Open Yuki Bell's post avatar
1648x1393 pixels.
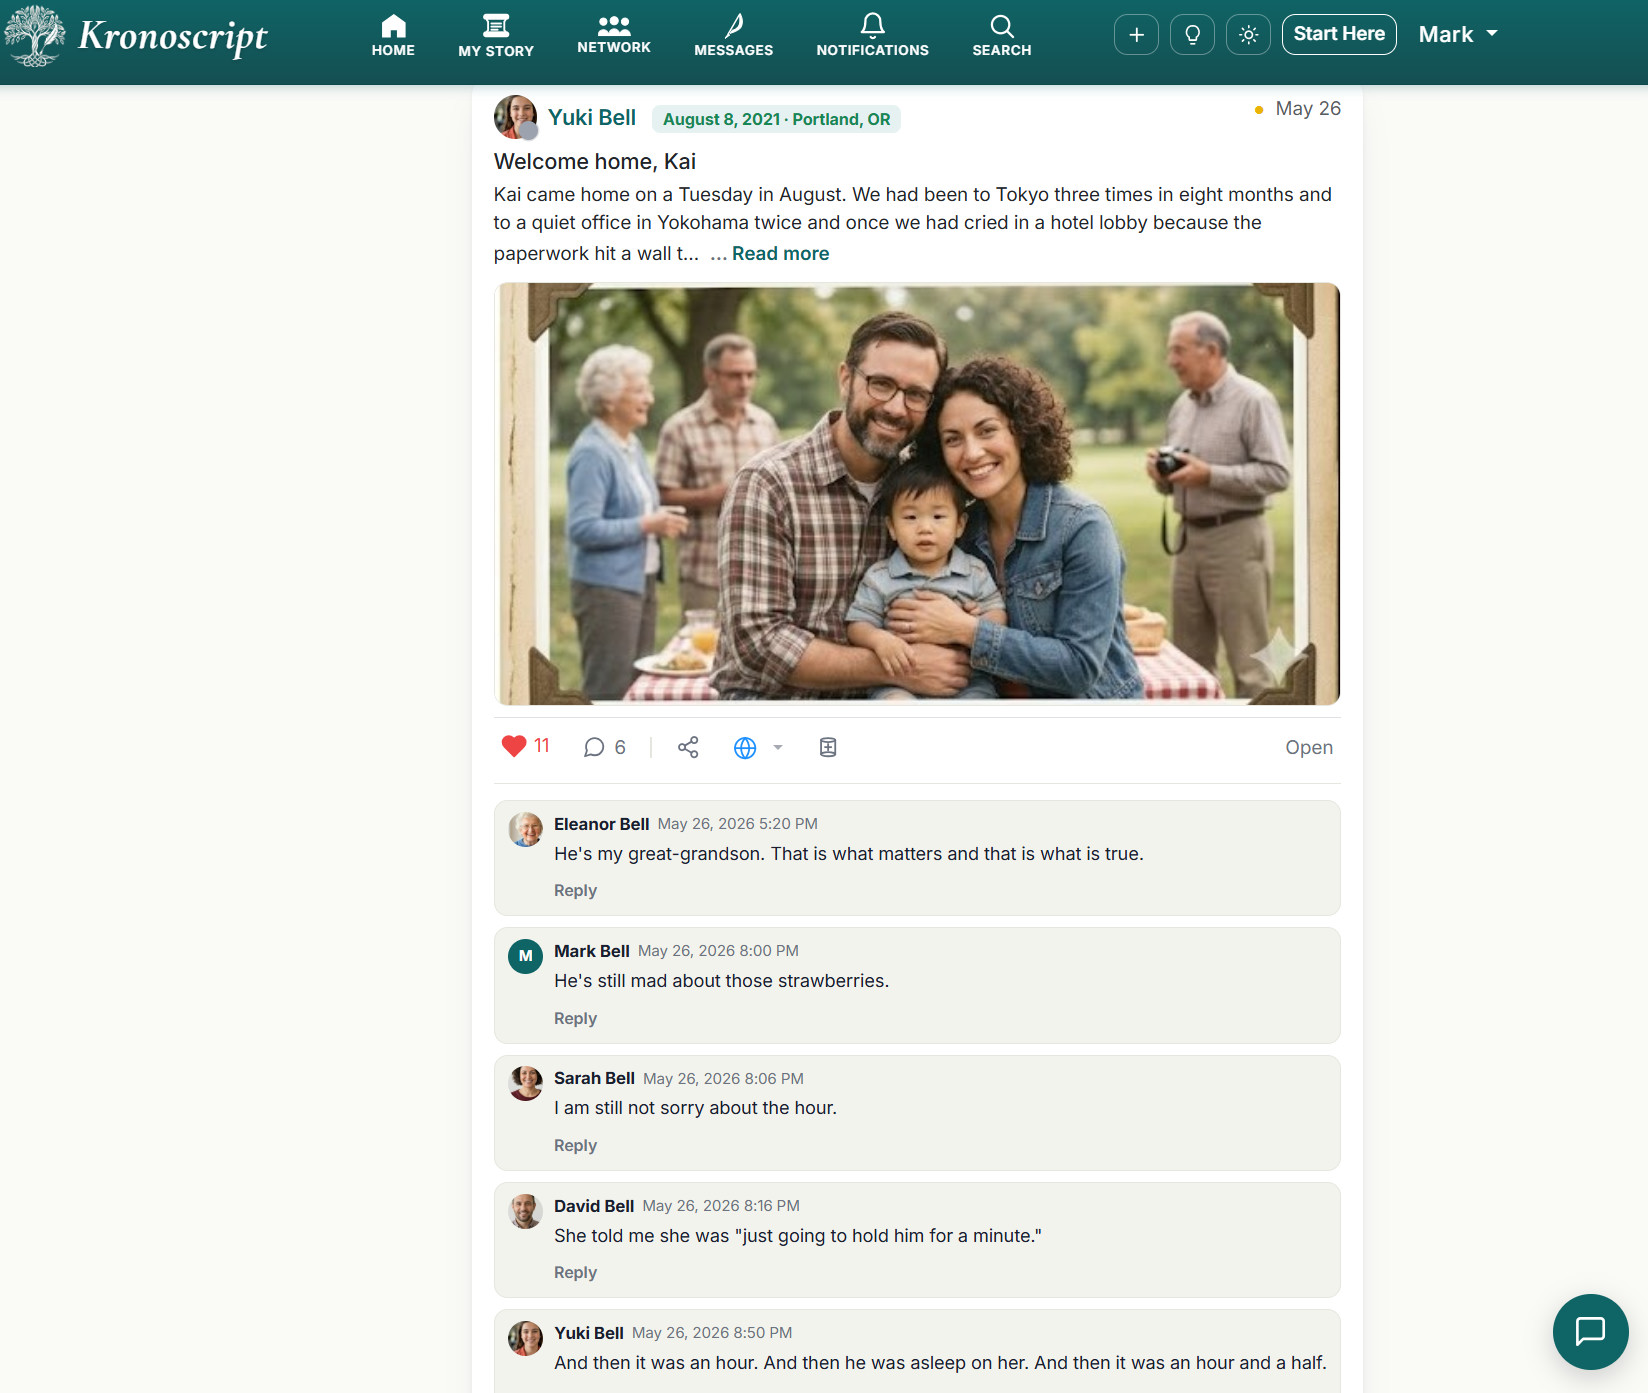click(x=516, y=117)
